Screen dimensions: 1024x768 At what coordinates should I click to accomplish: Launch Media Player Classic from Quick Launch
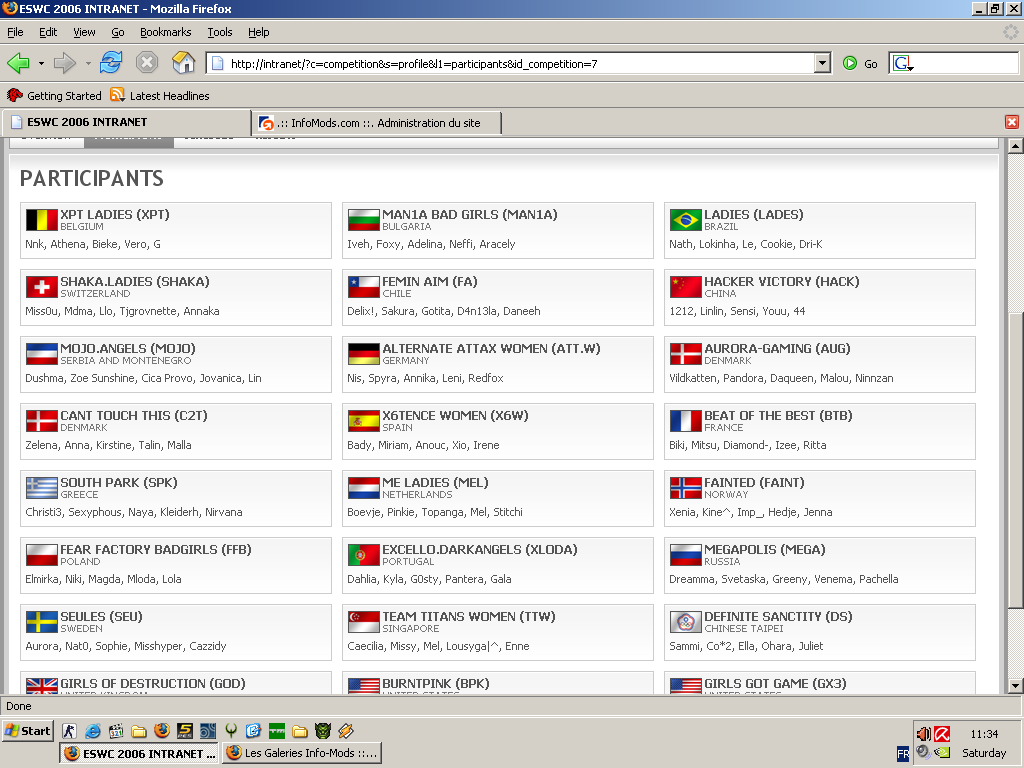[116, 731]
